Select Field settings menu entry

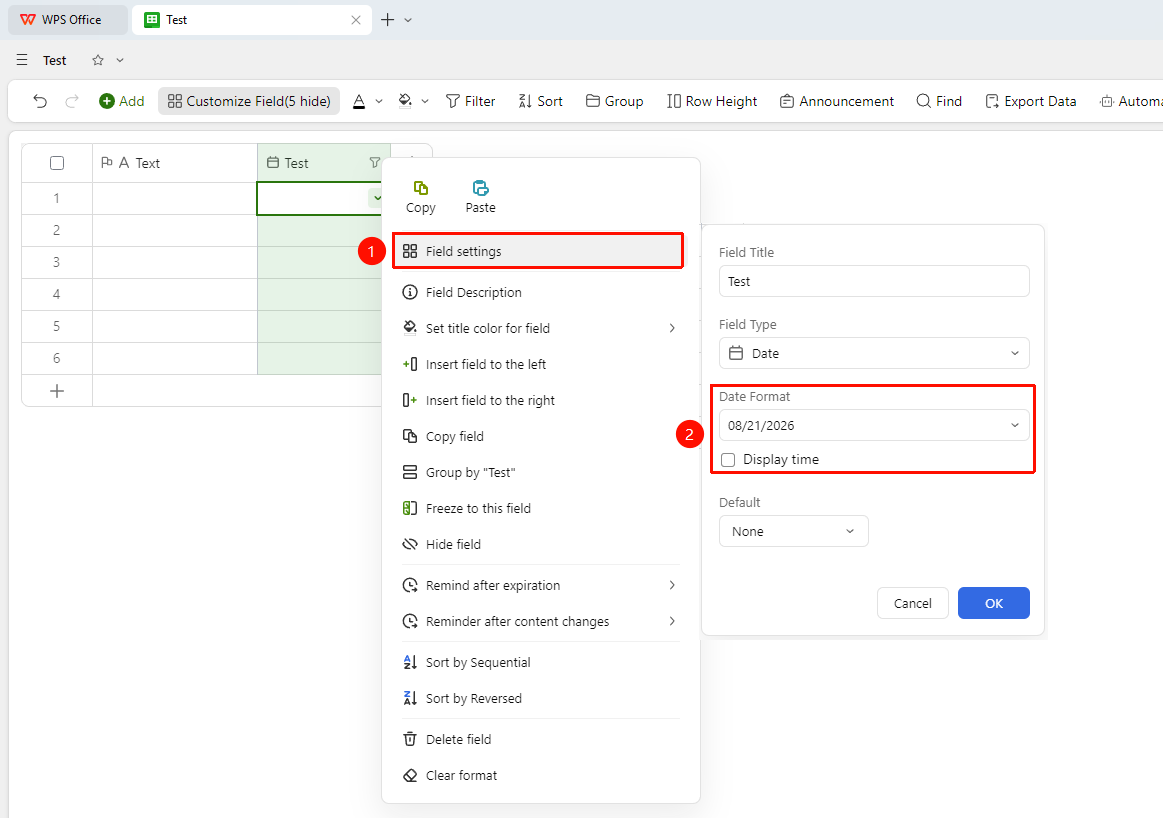click(538, 251)
